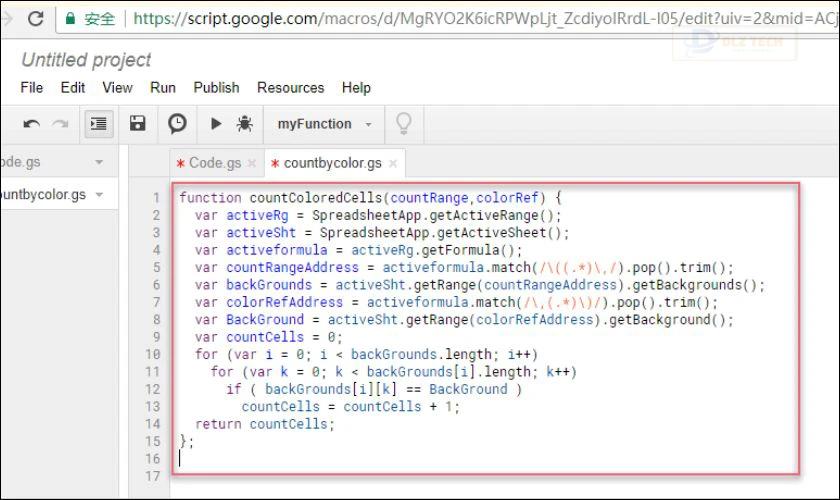Open the Publish menu
This screenshot has height=500, width=840.
216,87
